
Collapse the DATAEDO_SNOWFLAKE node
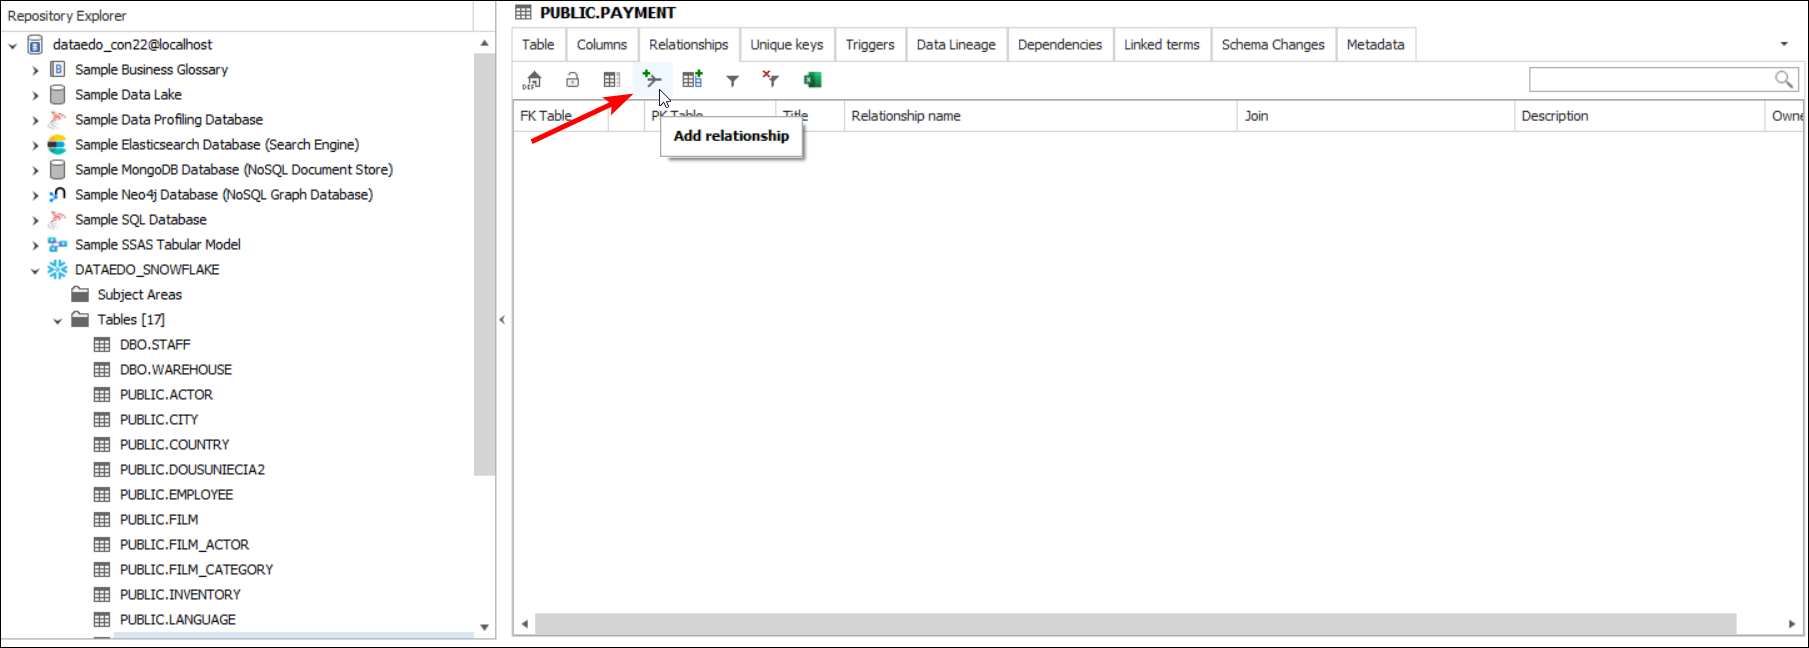pos(35,270)
